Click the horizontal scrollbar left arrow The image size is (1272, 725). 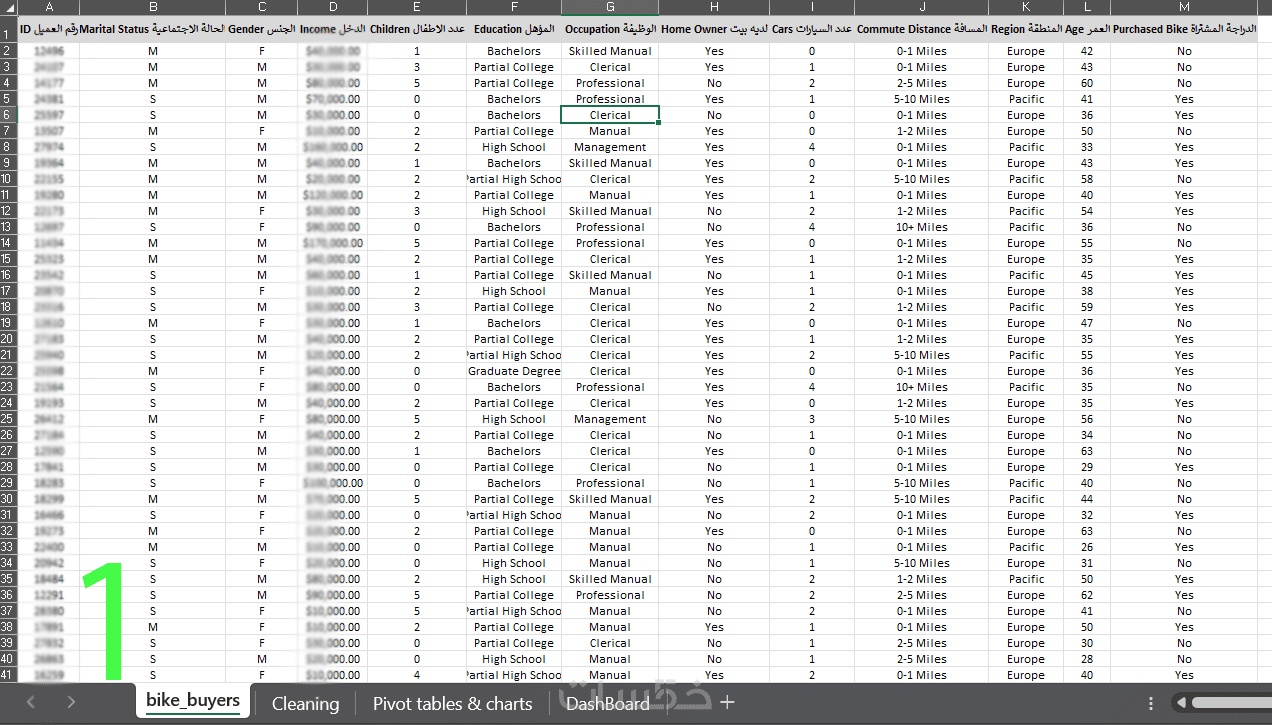pyautogui.click(x=1179, y=703)
